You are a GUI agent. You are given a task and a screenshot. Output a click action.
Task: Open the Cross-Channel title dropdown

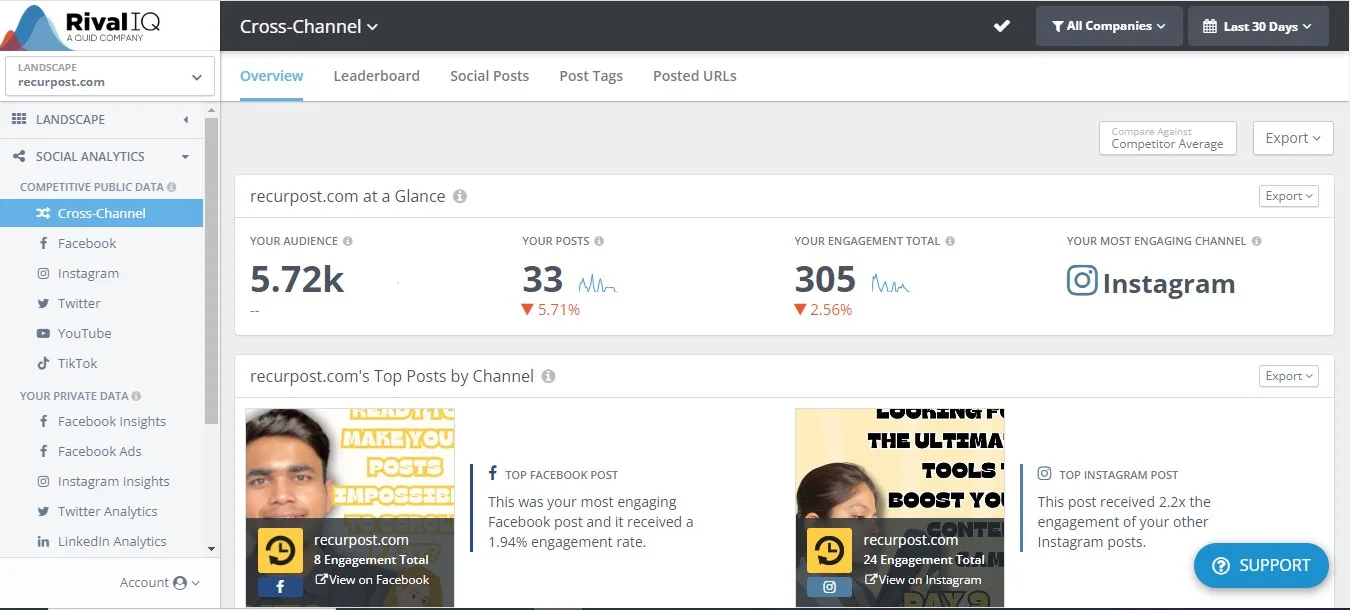[x=309, y=27]
